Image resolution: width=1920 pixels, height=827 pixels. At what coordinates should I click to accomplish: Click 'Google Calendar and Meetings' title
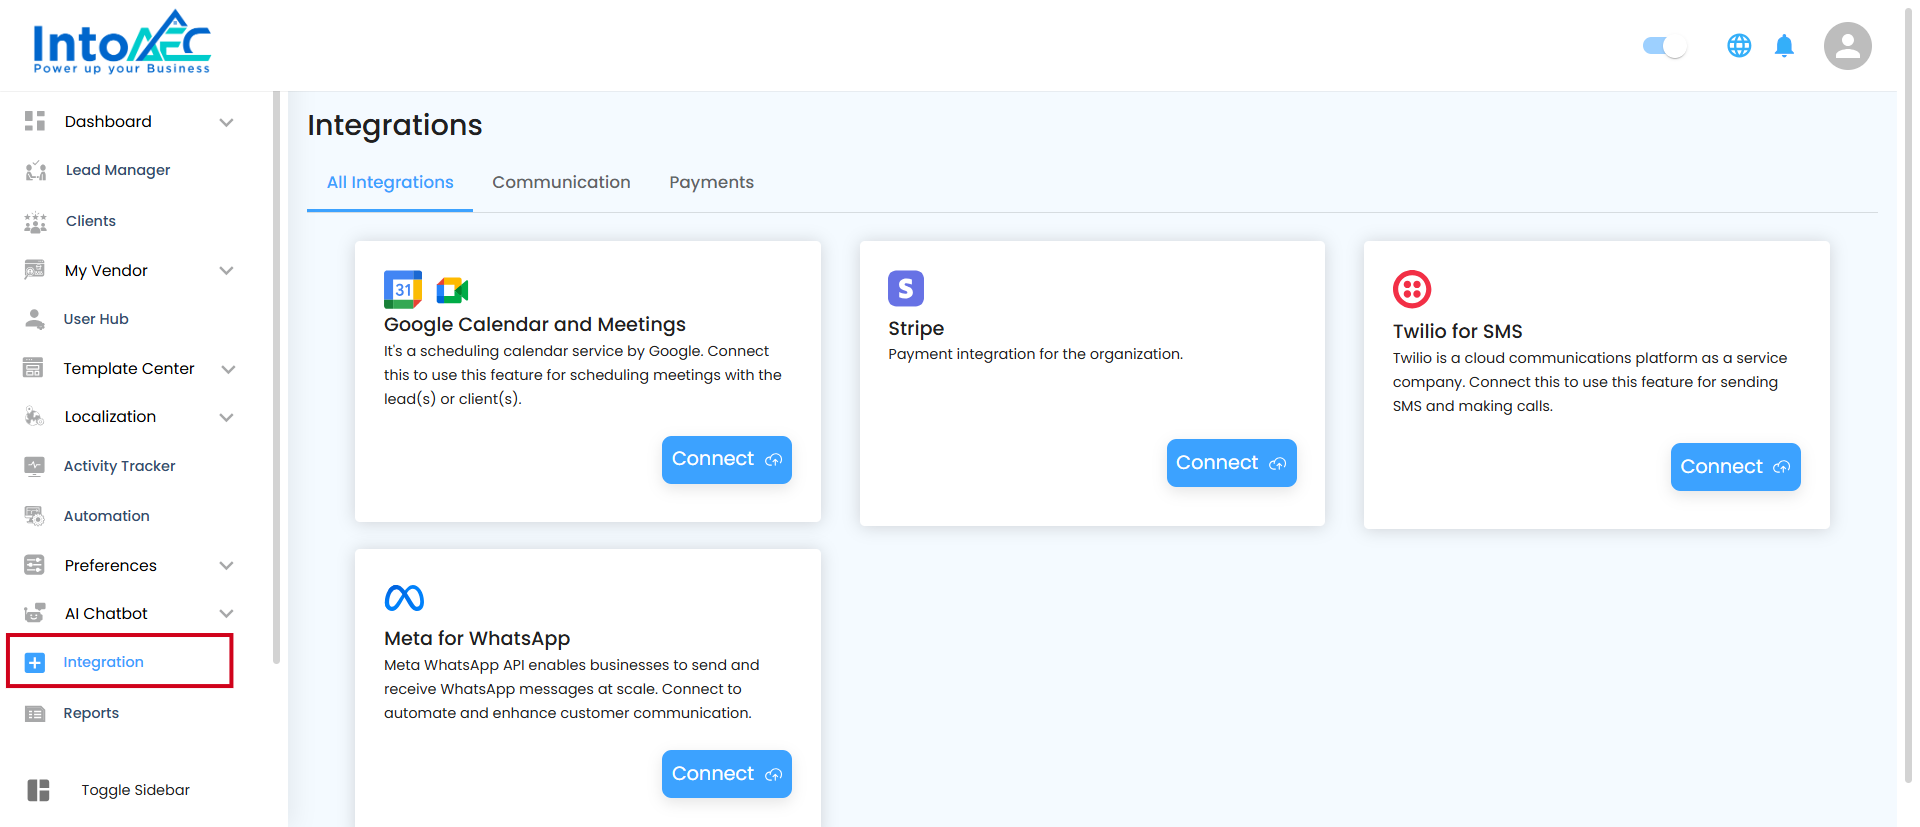[x=535, y=324]
